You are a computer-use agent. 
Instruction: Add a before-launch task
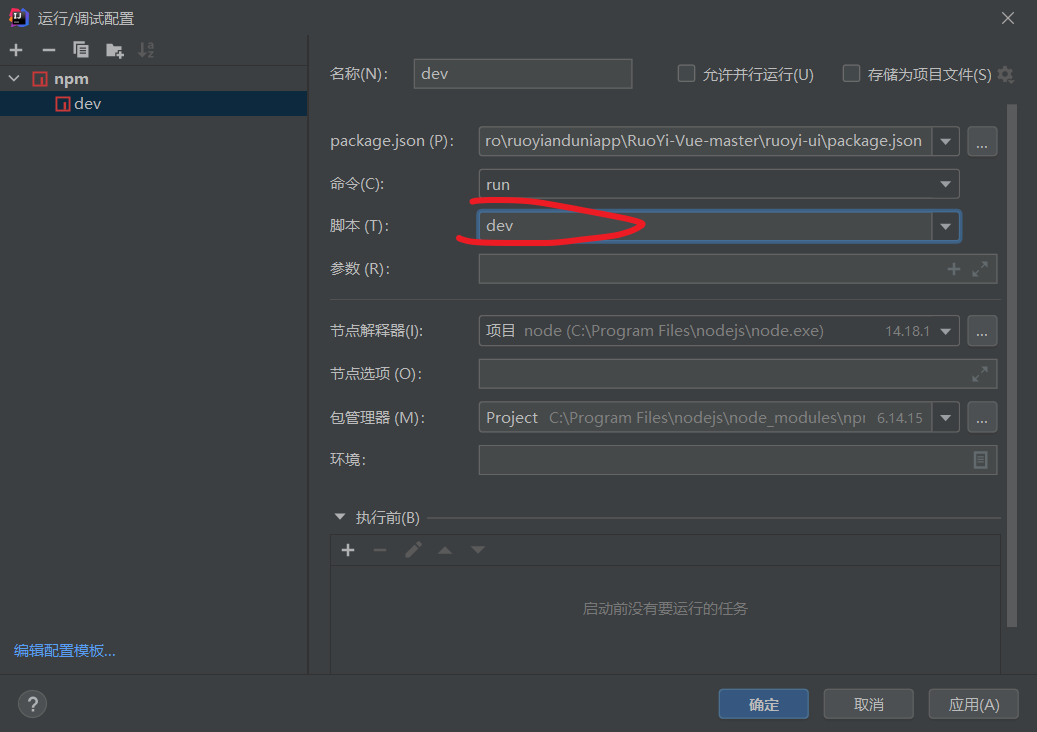(348, 550)
